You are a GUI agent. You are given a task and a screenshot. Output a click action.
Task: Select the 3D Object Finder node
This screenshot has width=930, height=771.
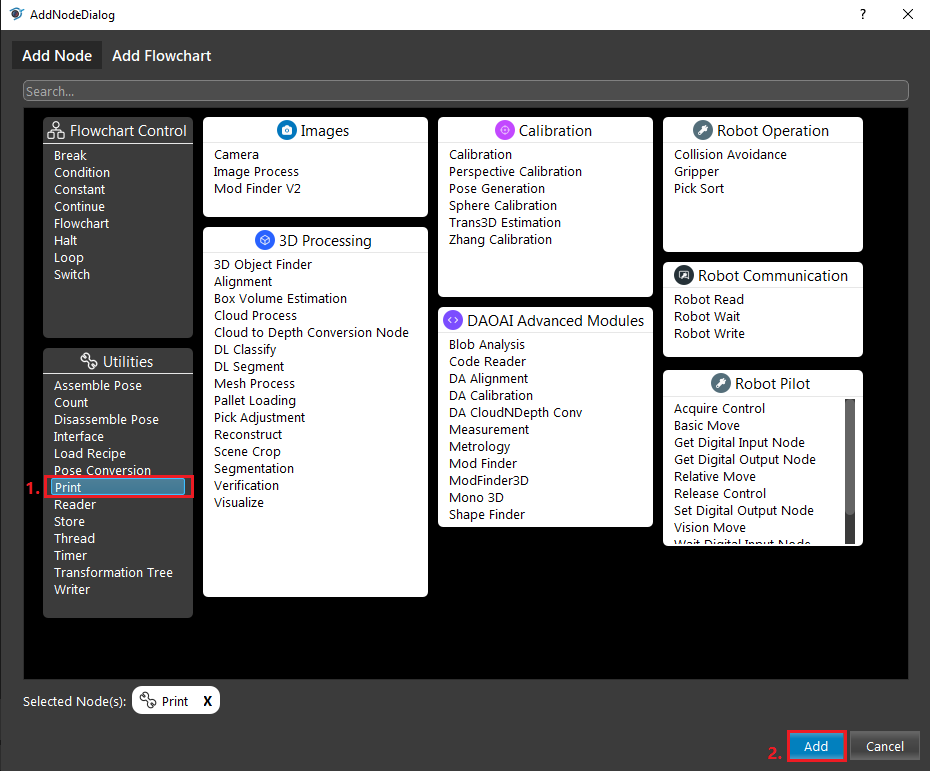pos(263,265)
